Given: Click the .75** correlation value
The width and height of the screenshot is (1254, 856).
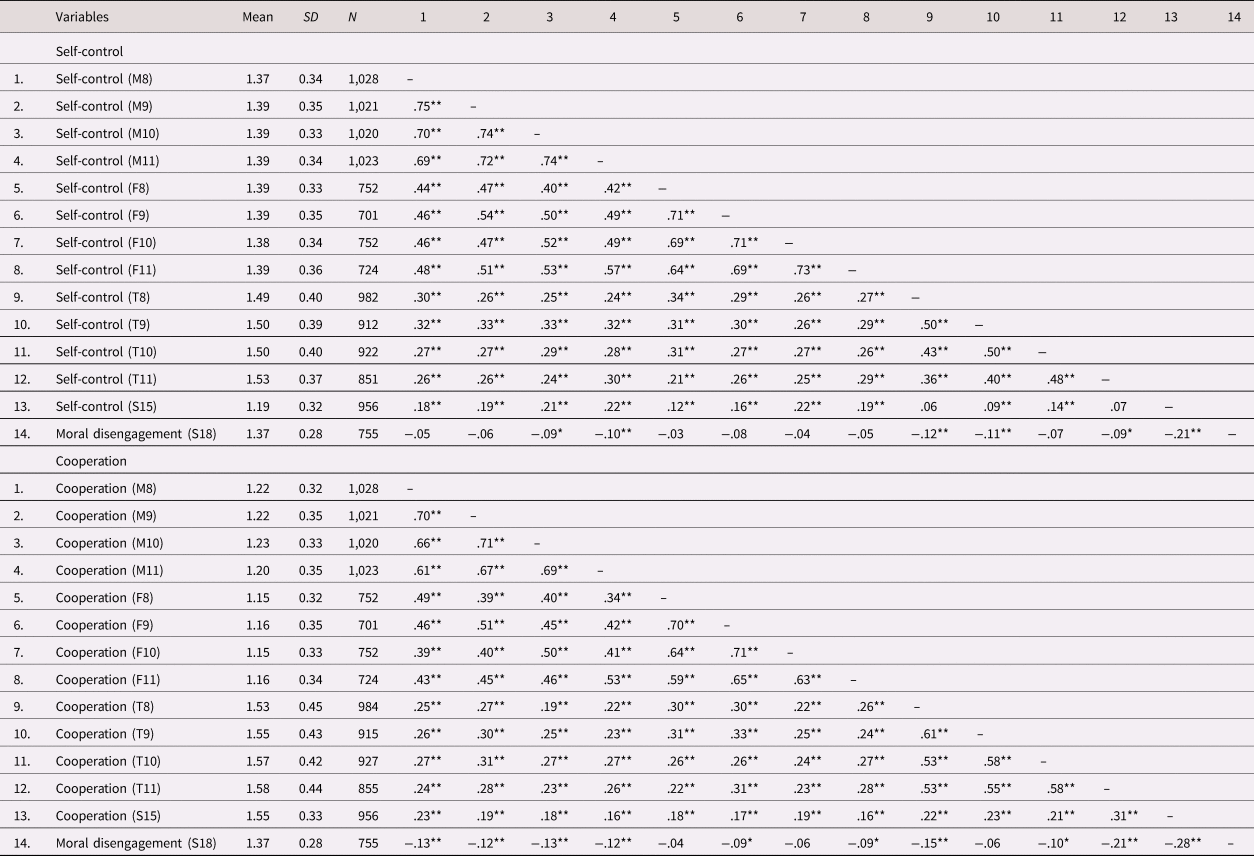Looking at the screenshot, I should coord(428,105).
